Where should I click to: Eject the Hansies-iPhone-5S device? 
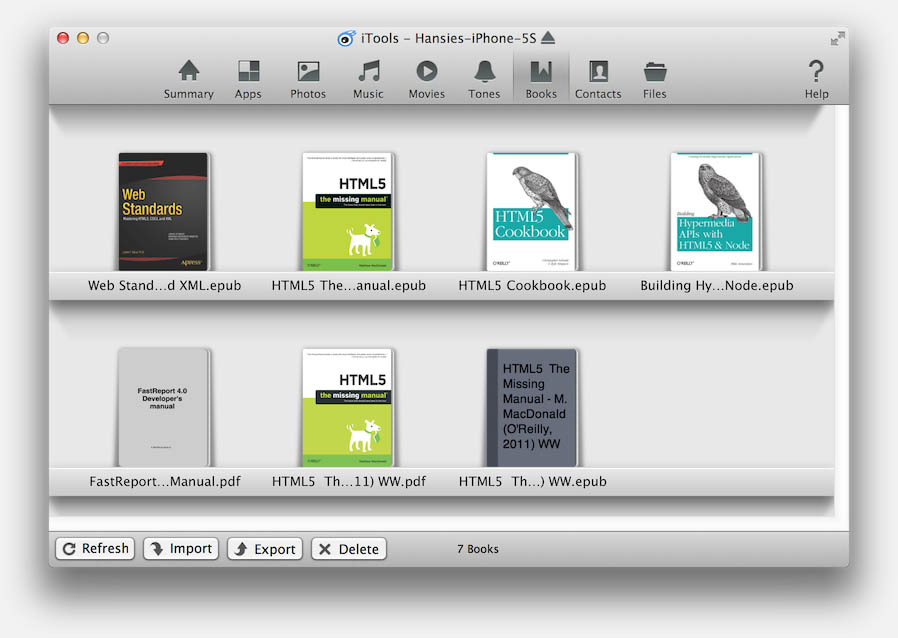[x=548, y=38]
